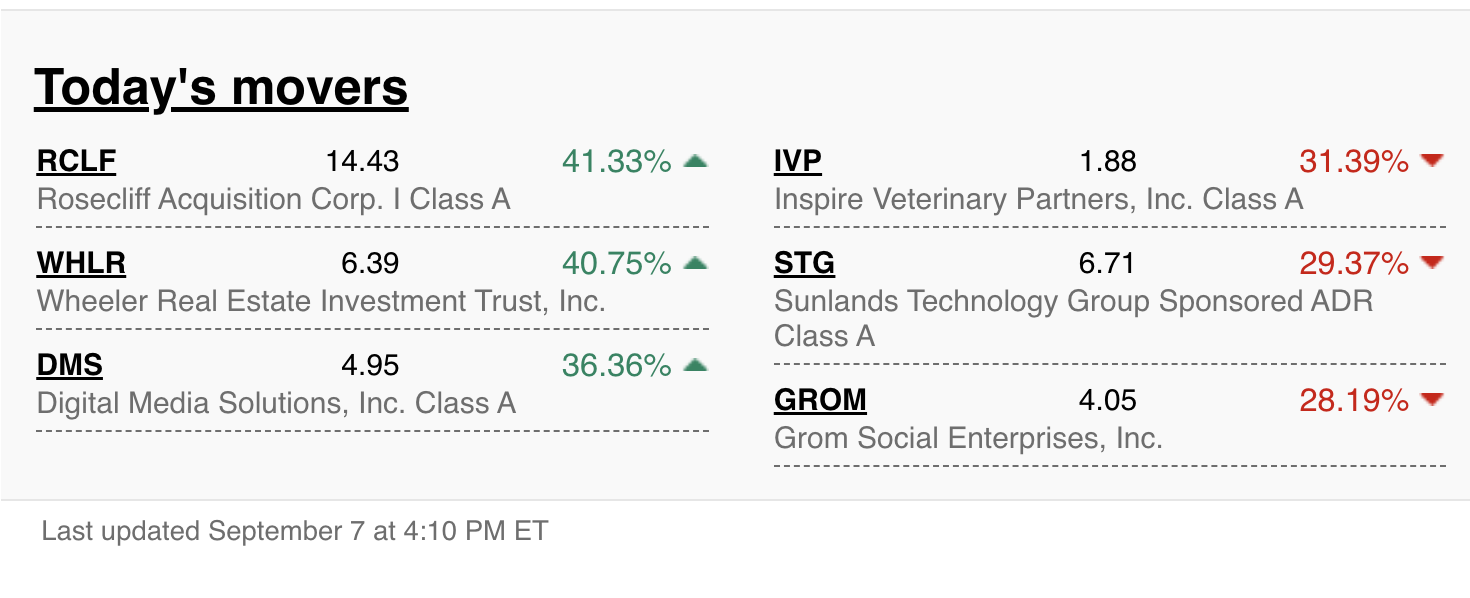Click the RCLF 41.33% gain figure

coord(616,161)
